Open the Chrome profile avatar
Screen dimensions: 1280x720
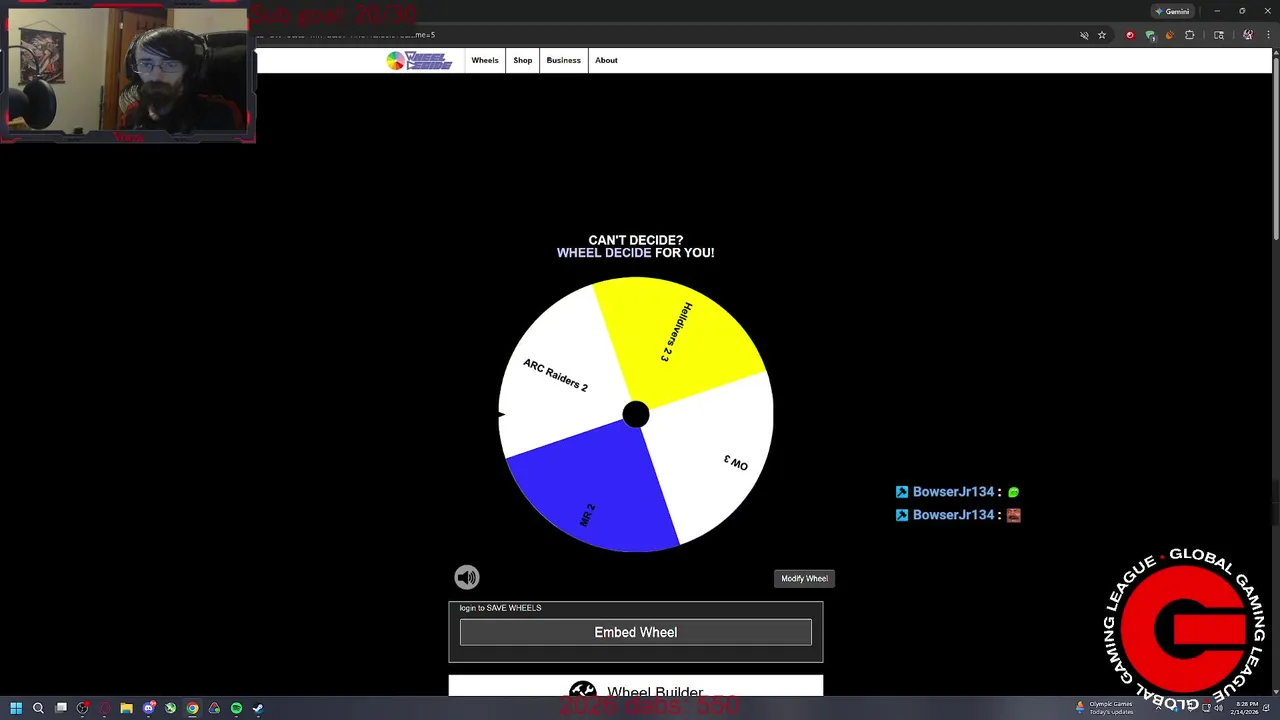1248,35
